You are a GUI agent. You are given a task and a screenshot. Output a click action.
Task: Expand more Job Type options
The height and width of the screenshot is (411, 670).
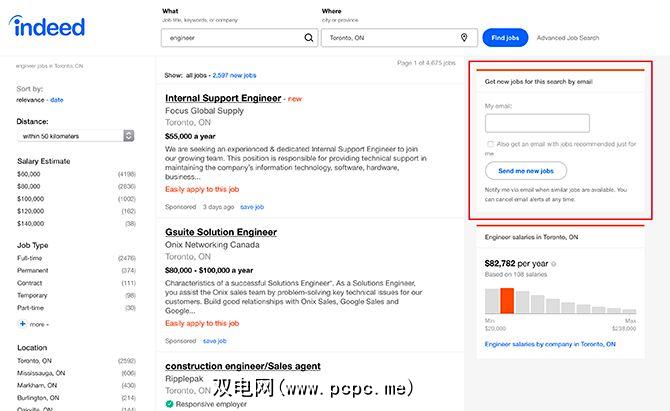coord(38,324)
